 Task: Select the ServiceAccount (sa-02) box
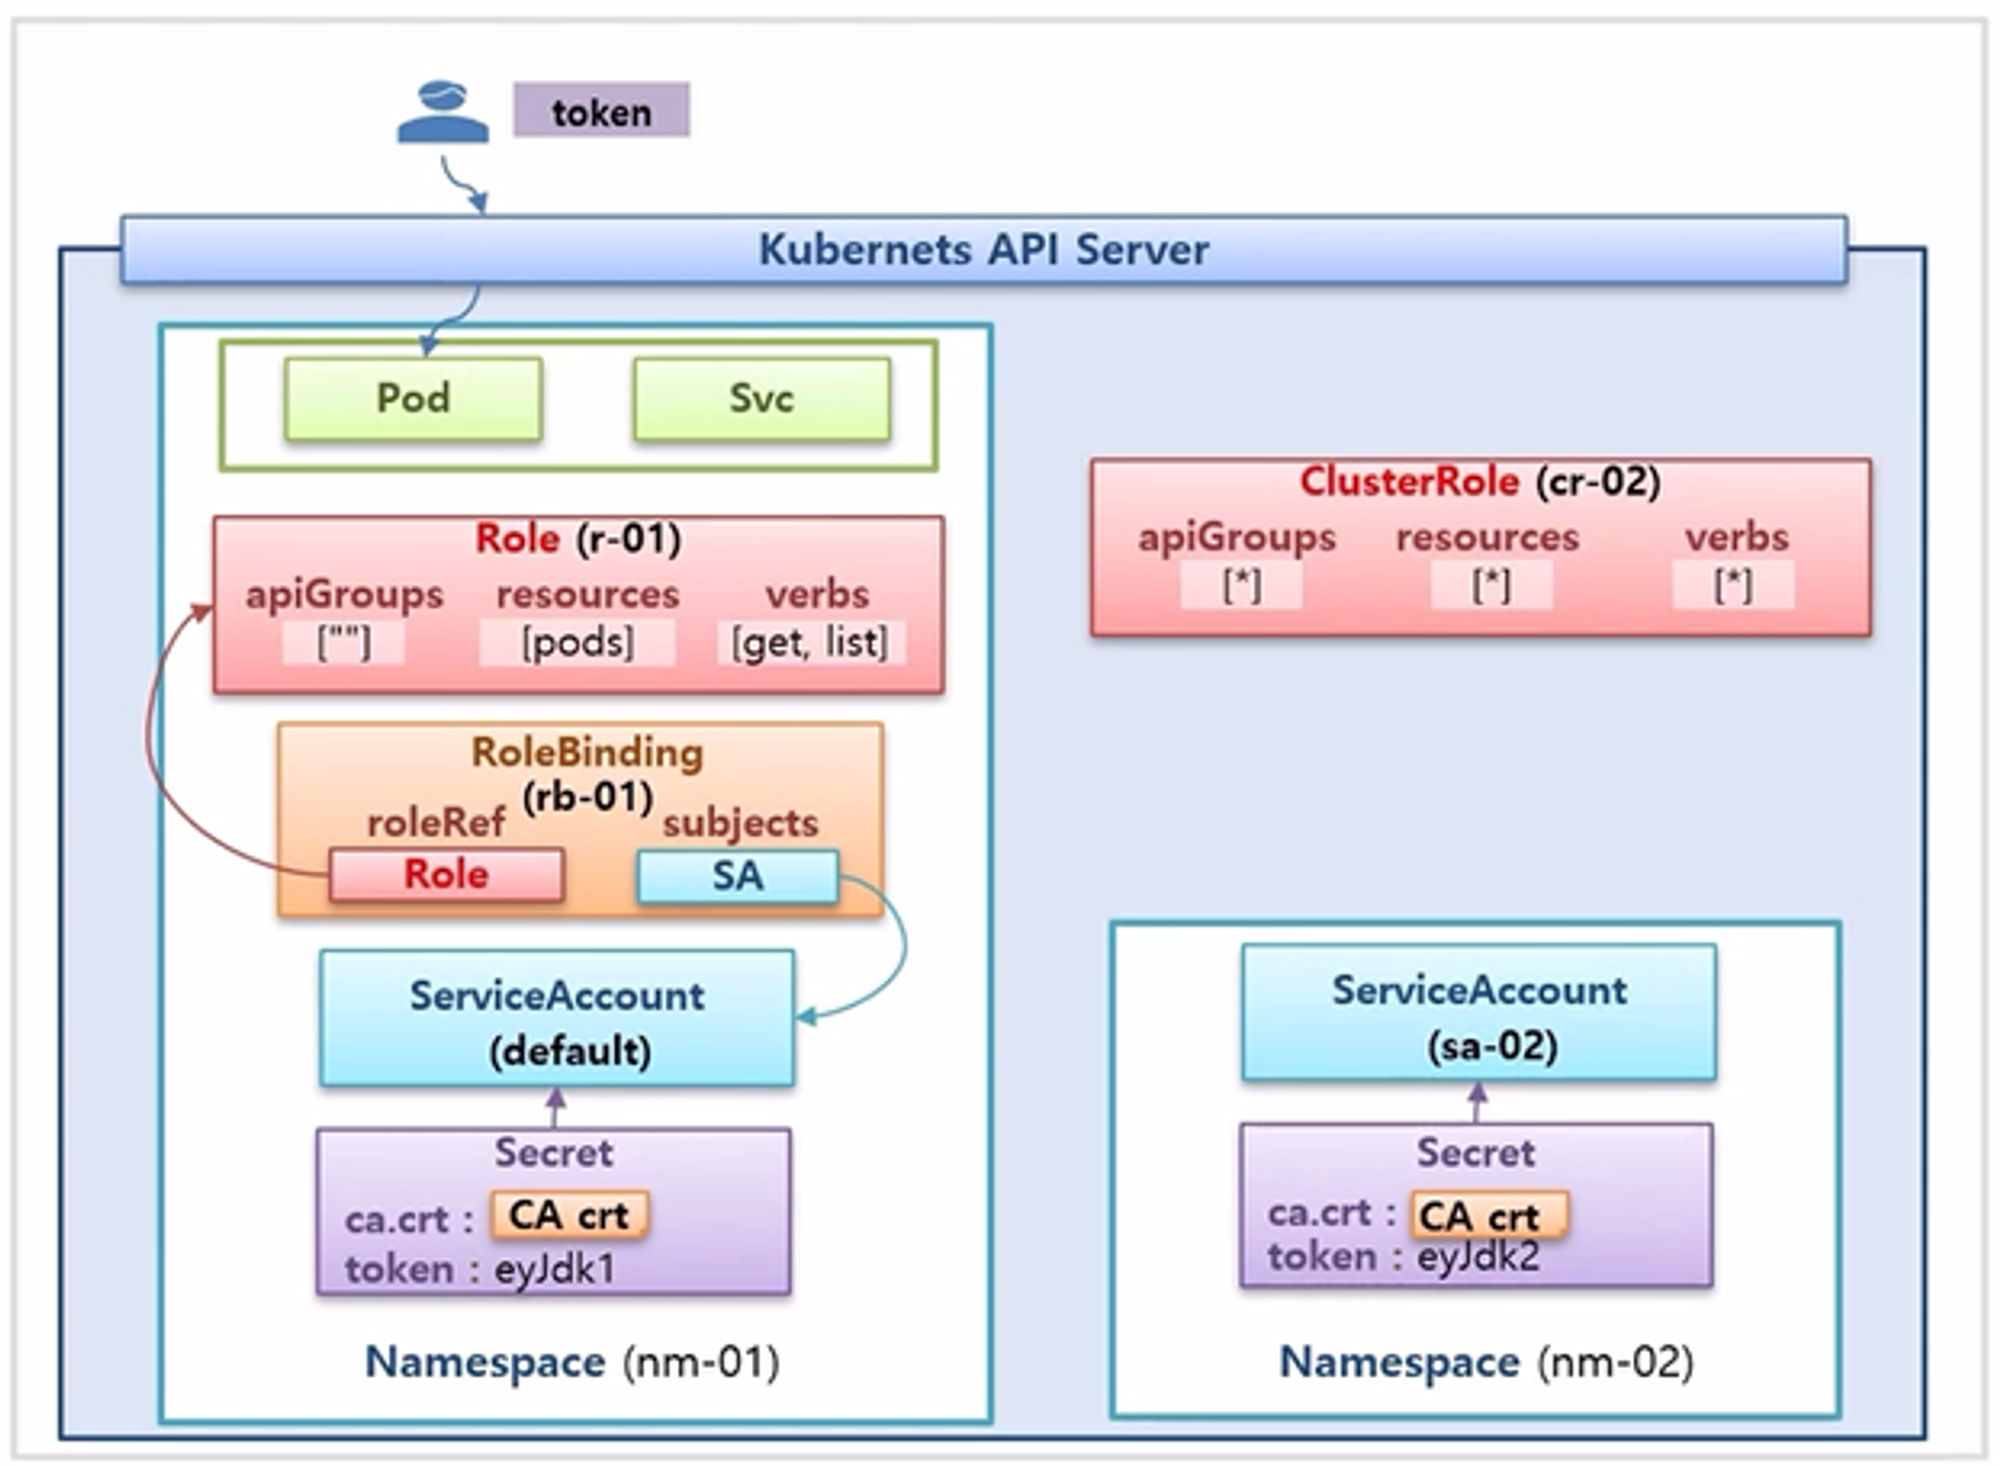click(1479, 1013)
